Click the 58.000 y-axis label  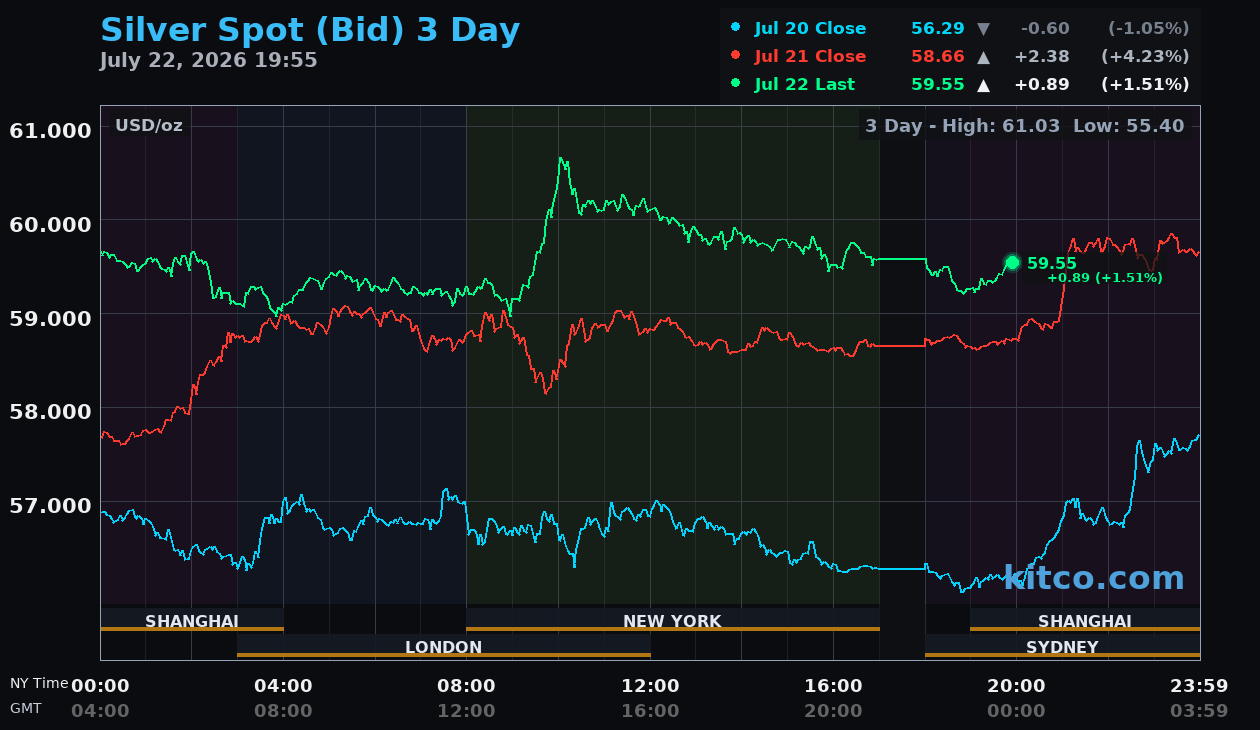pos(50,411)
